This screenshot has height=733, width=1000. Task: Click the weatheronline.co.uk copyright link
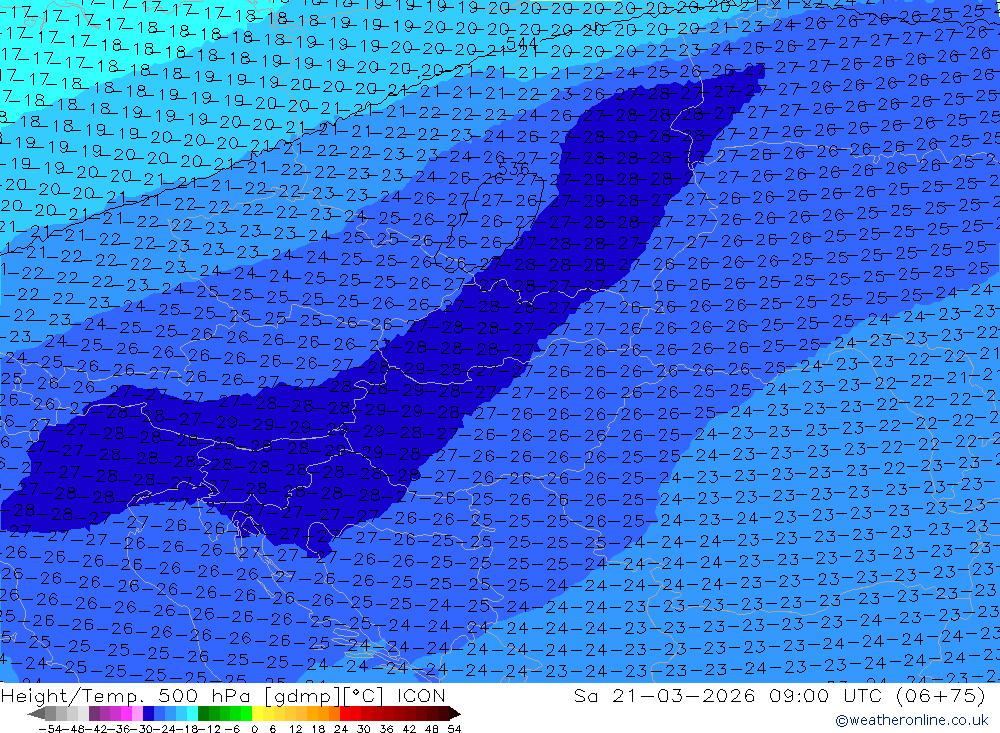point(911,720)
